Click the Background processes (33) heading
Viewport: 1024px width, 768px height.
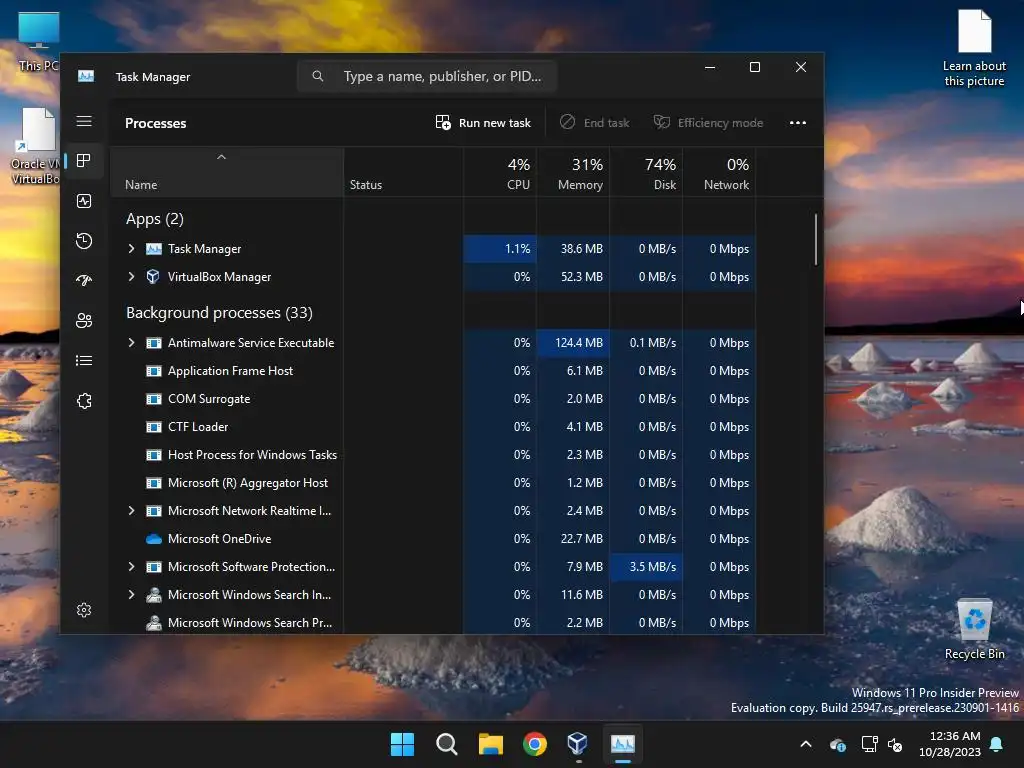click(x=219, y=313)
